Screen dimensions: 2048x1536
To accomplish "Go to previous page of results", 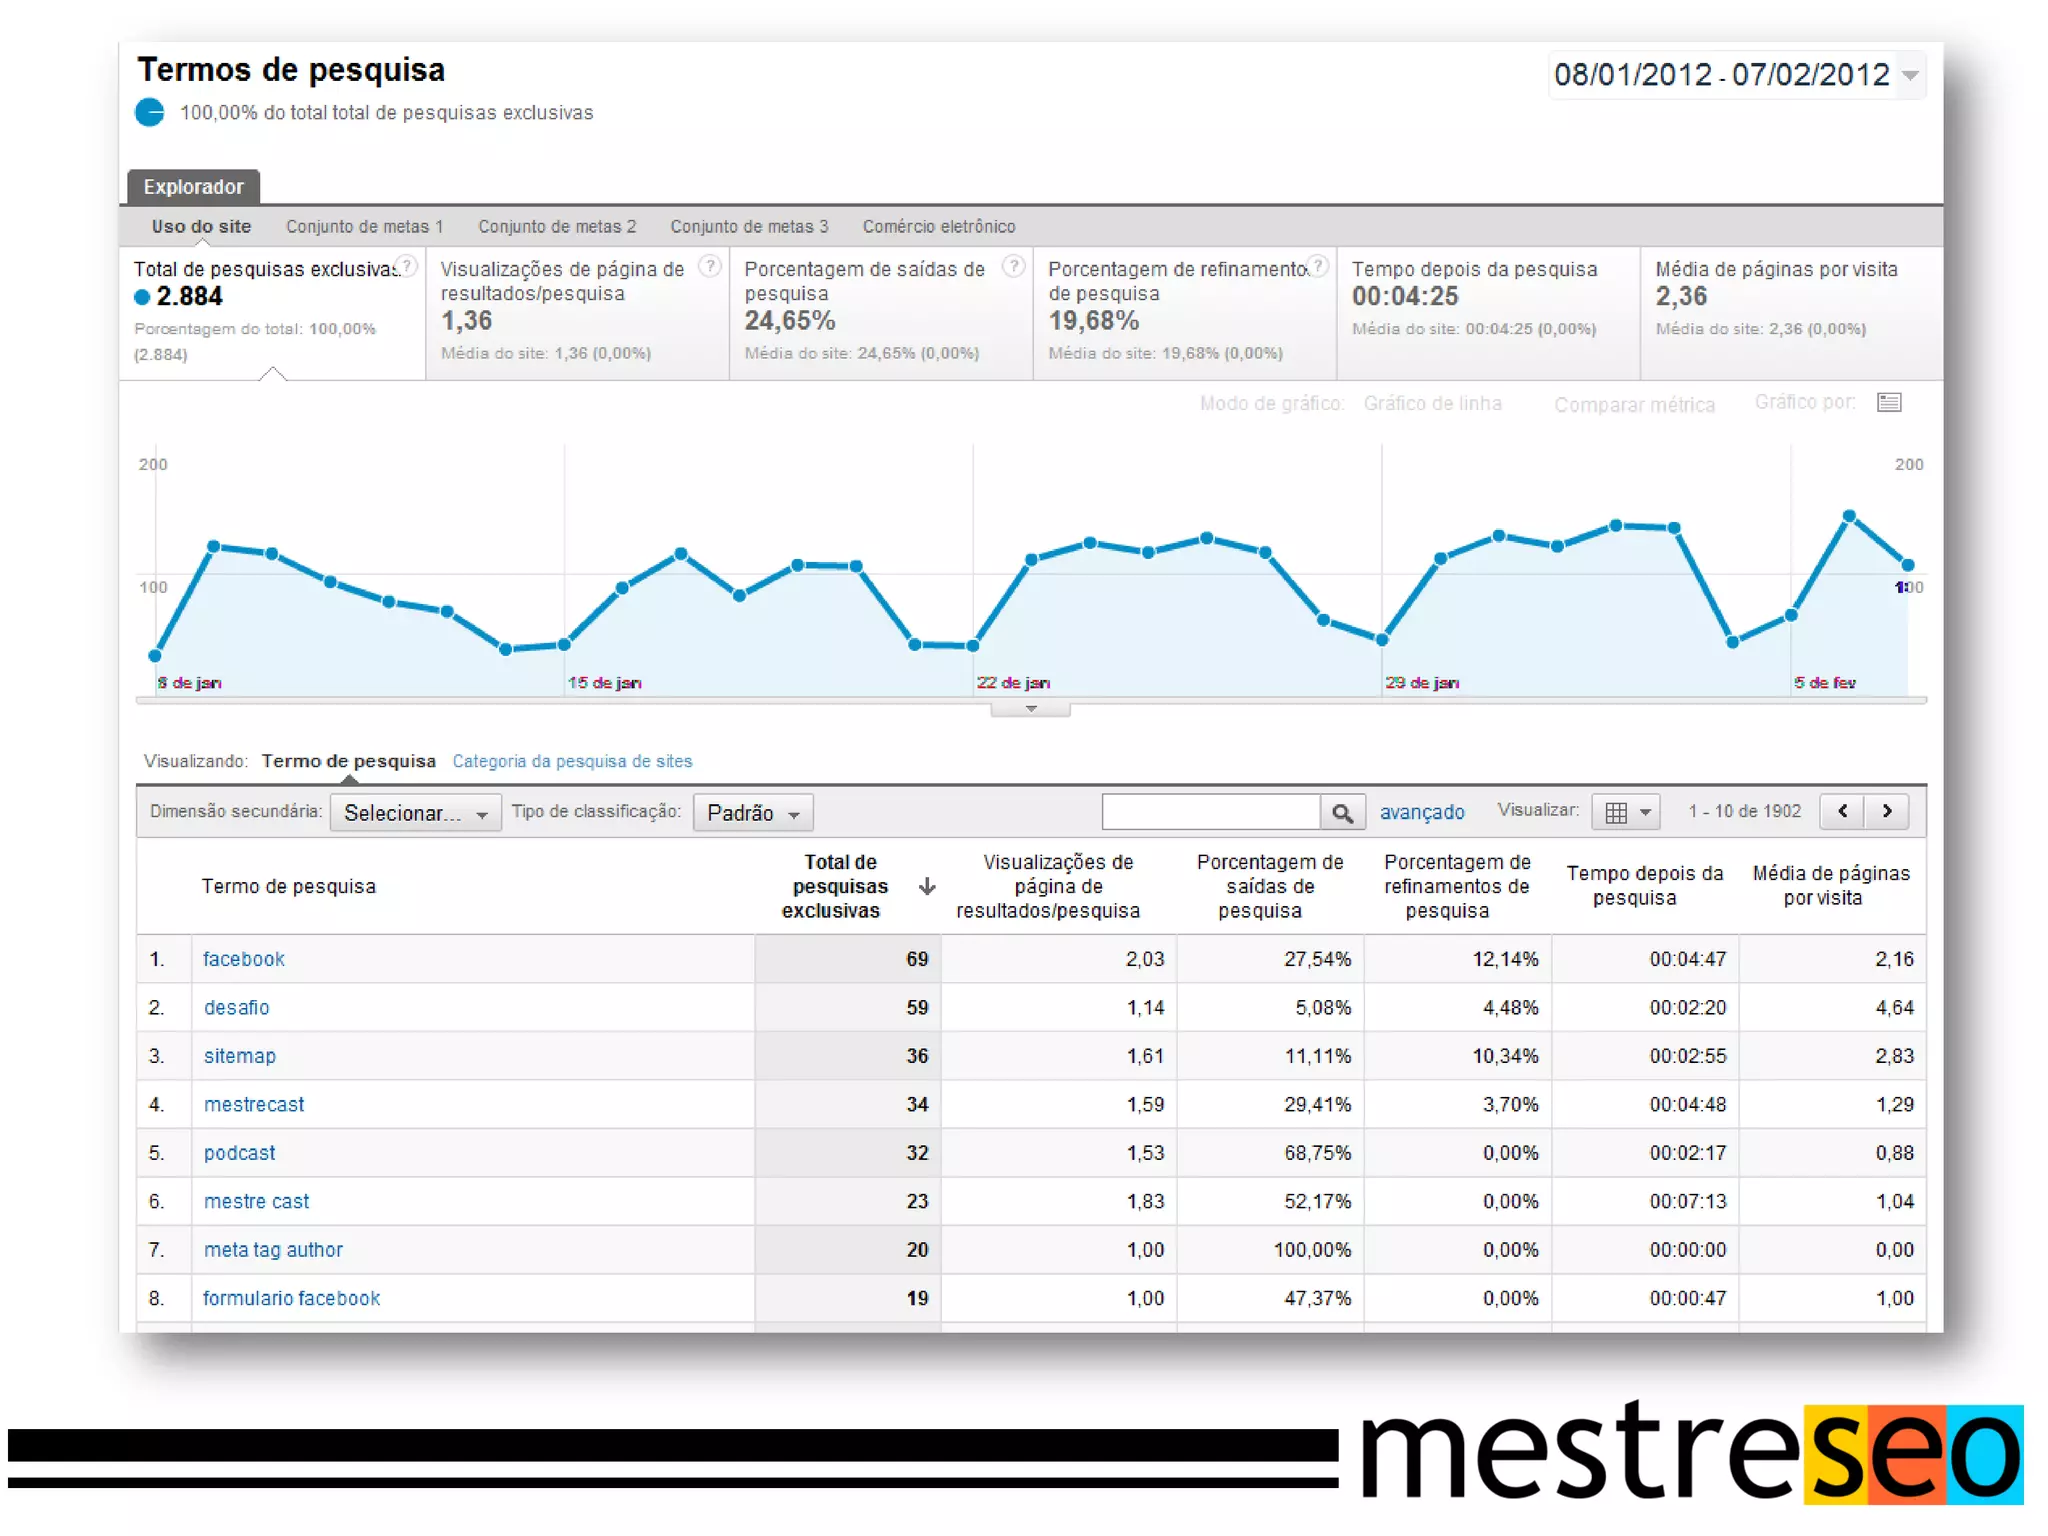I will pyautogui.click(x=1842, y=811).
